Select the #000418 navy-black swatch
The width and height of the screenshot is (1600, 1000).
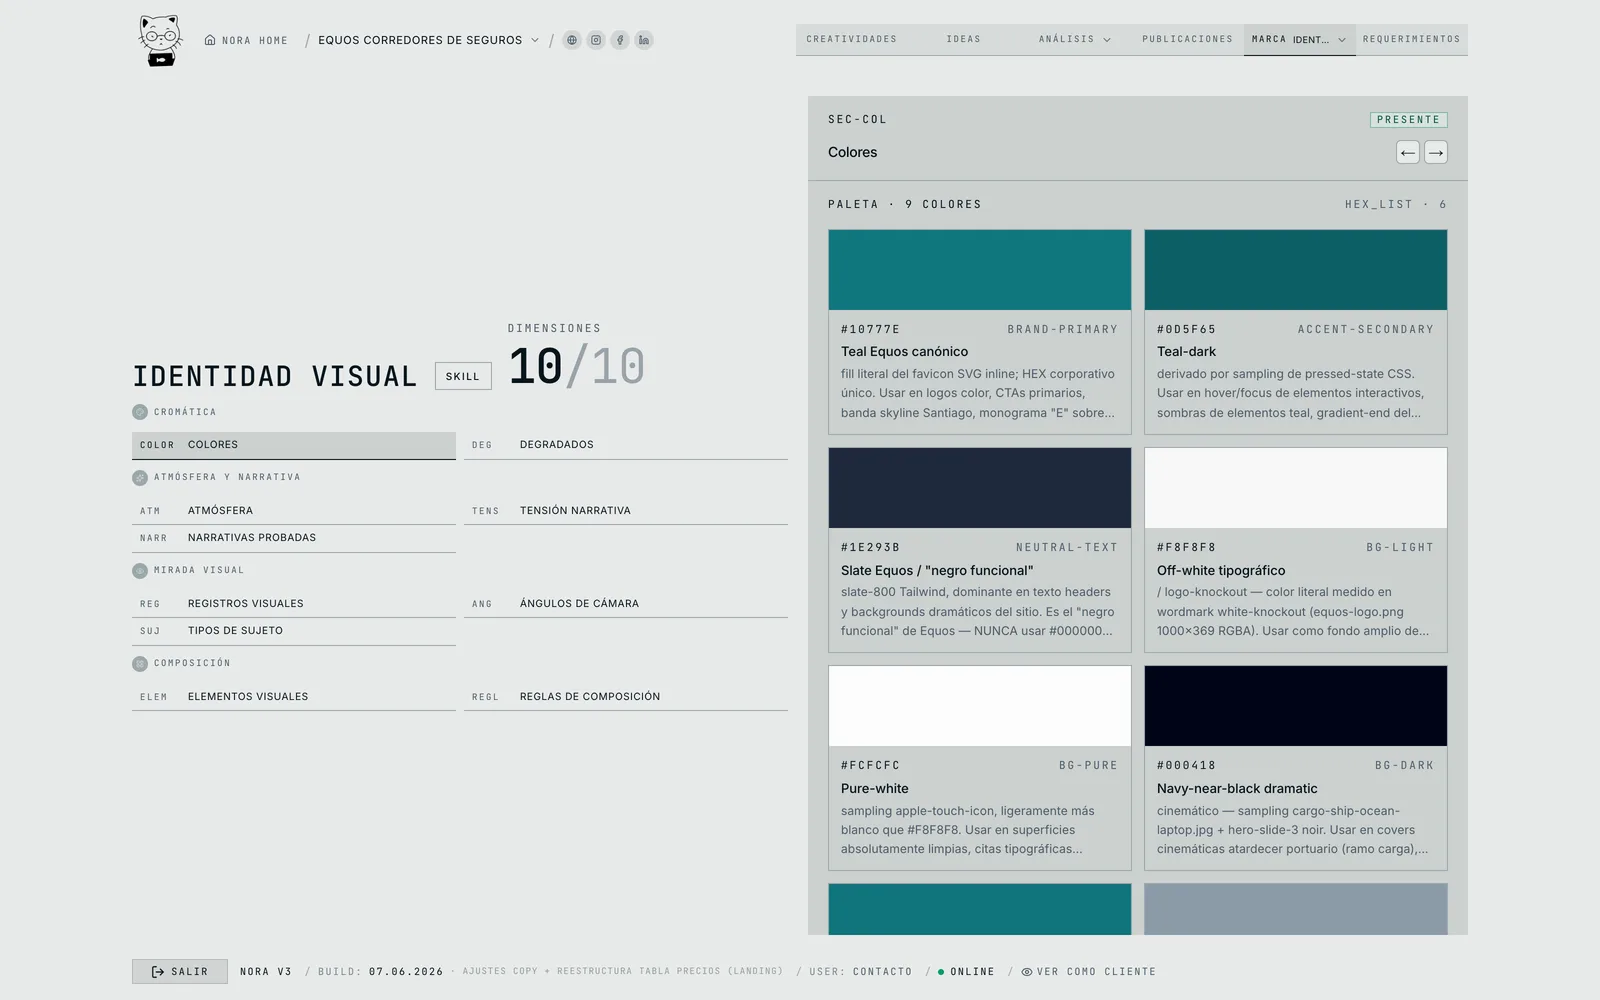[x=1296, y=706]
